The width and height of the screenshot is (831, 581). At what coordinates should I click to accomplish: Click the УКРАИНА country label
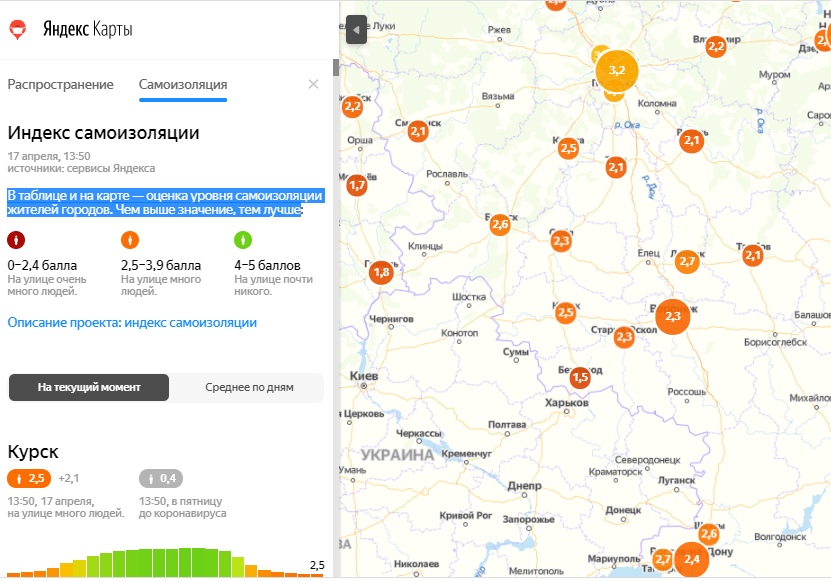click(397, 455)
